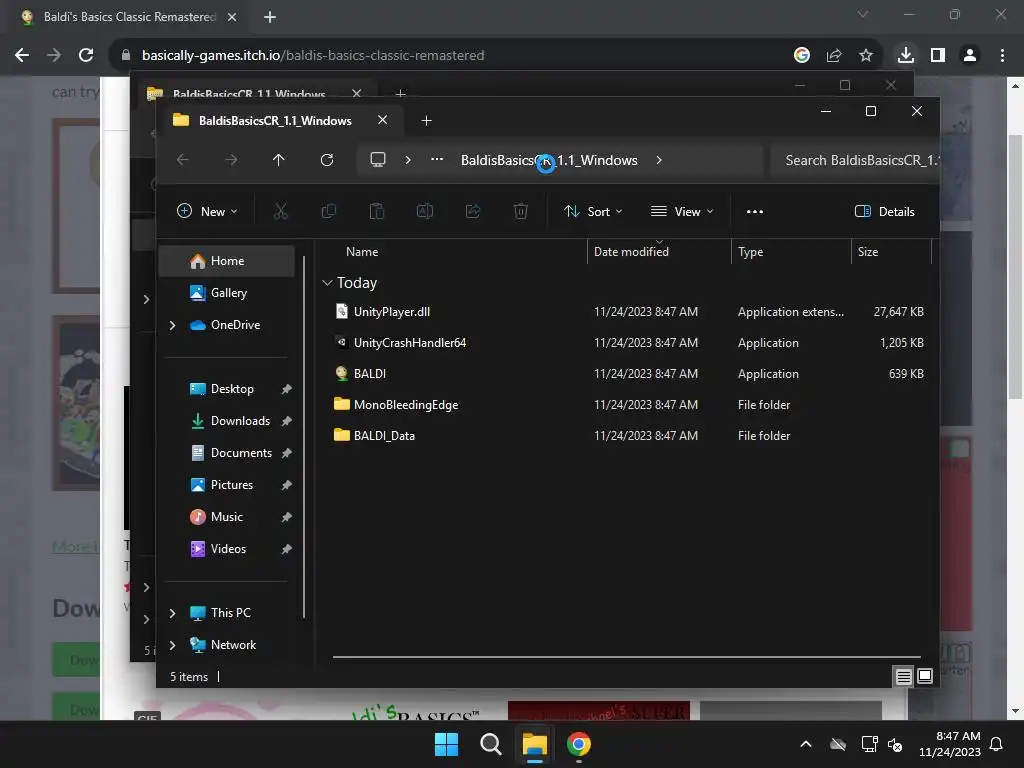Screen dimensions: 1024x768
Task: Click the Cut scissors icon in Explorer toolbar
Action: pyautogui.click(x=280, y=211)
